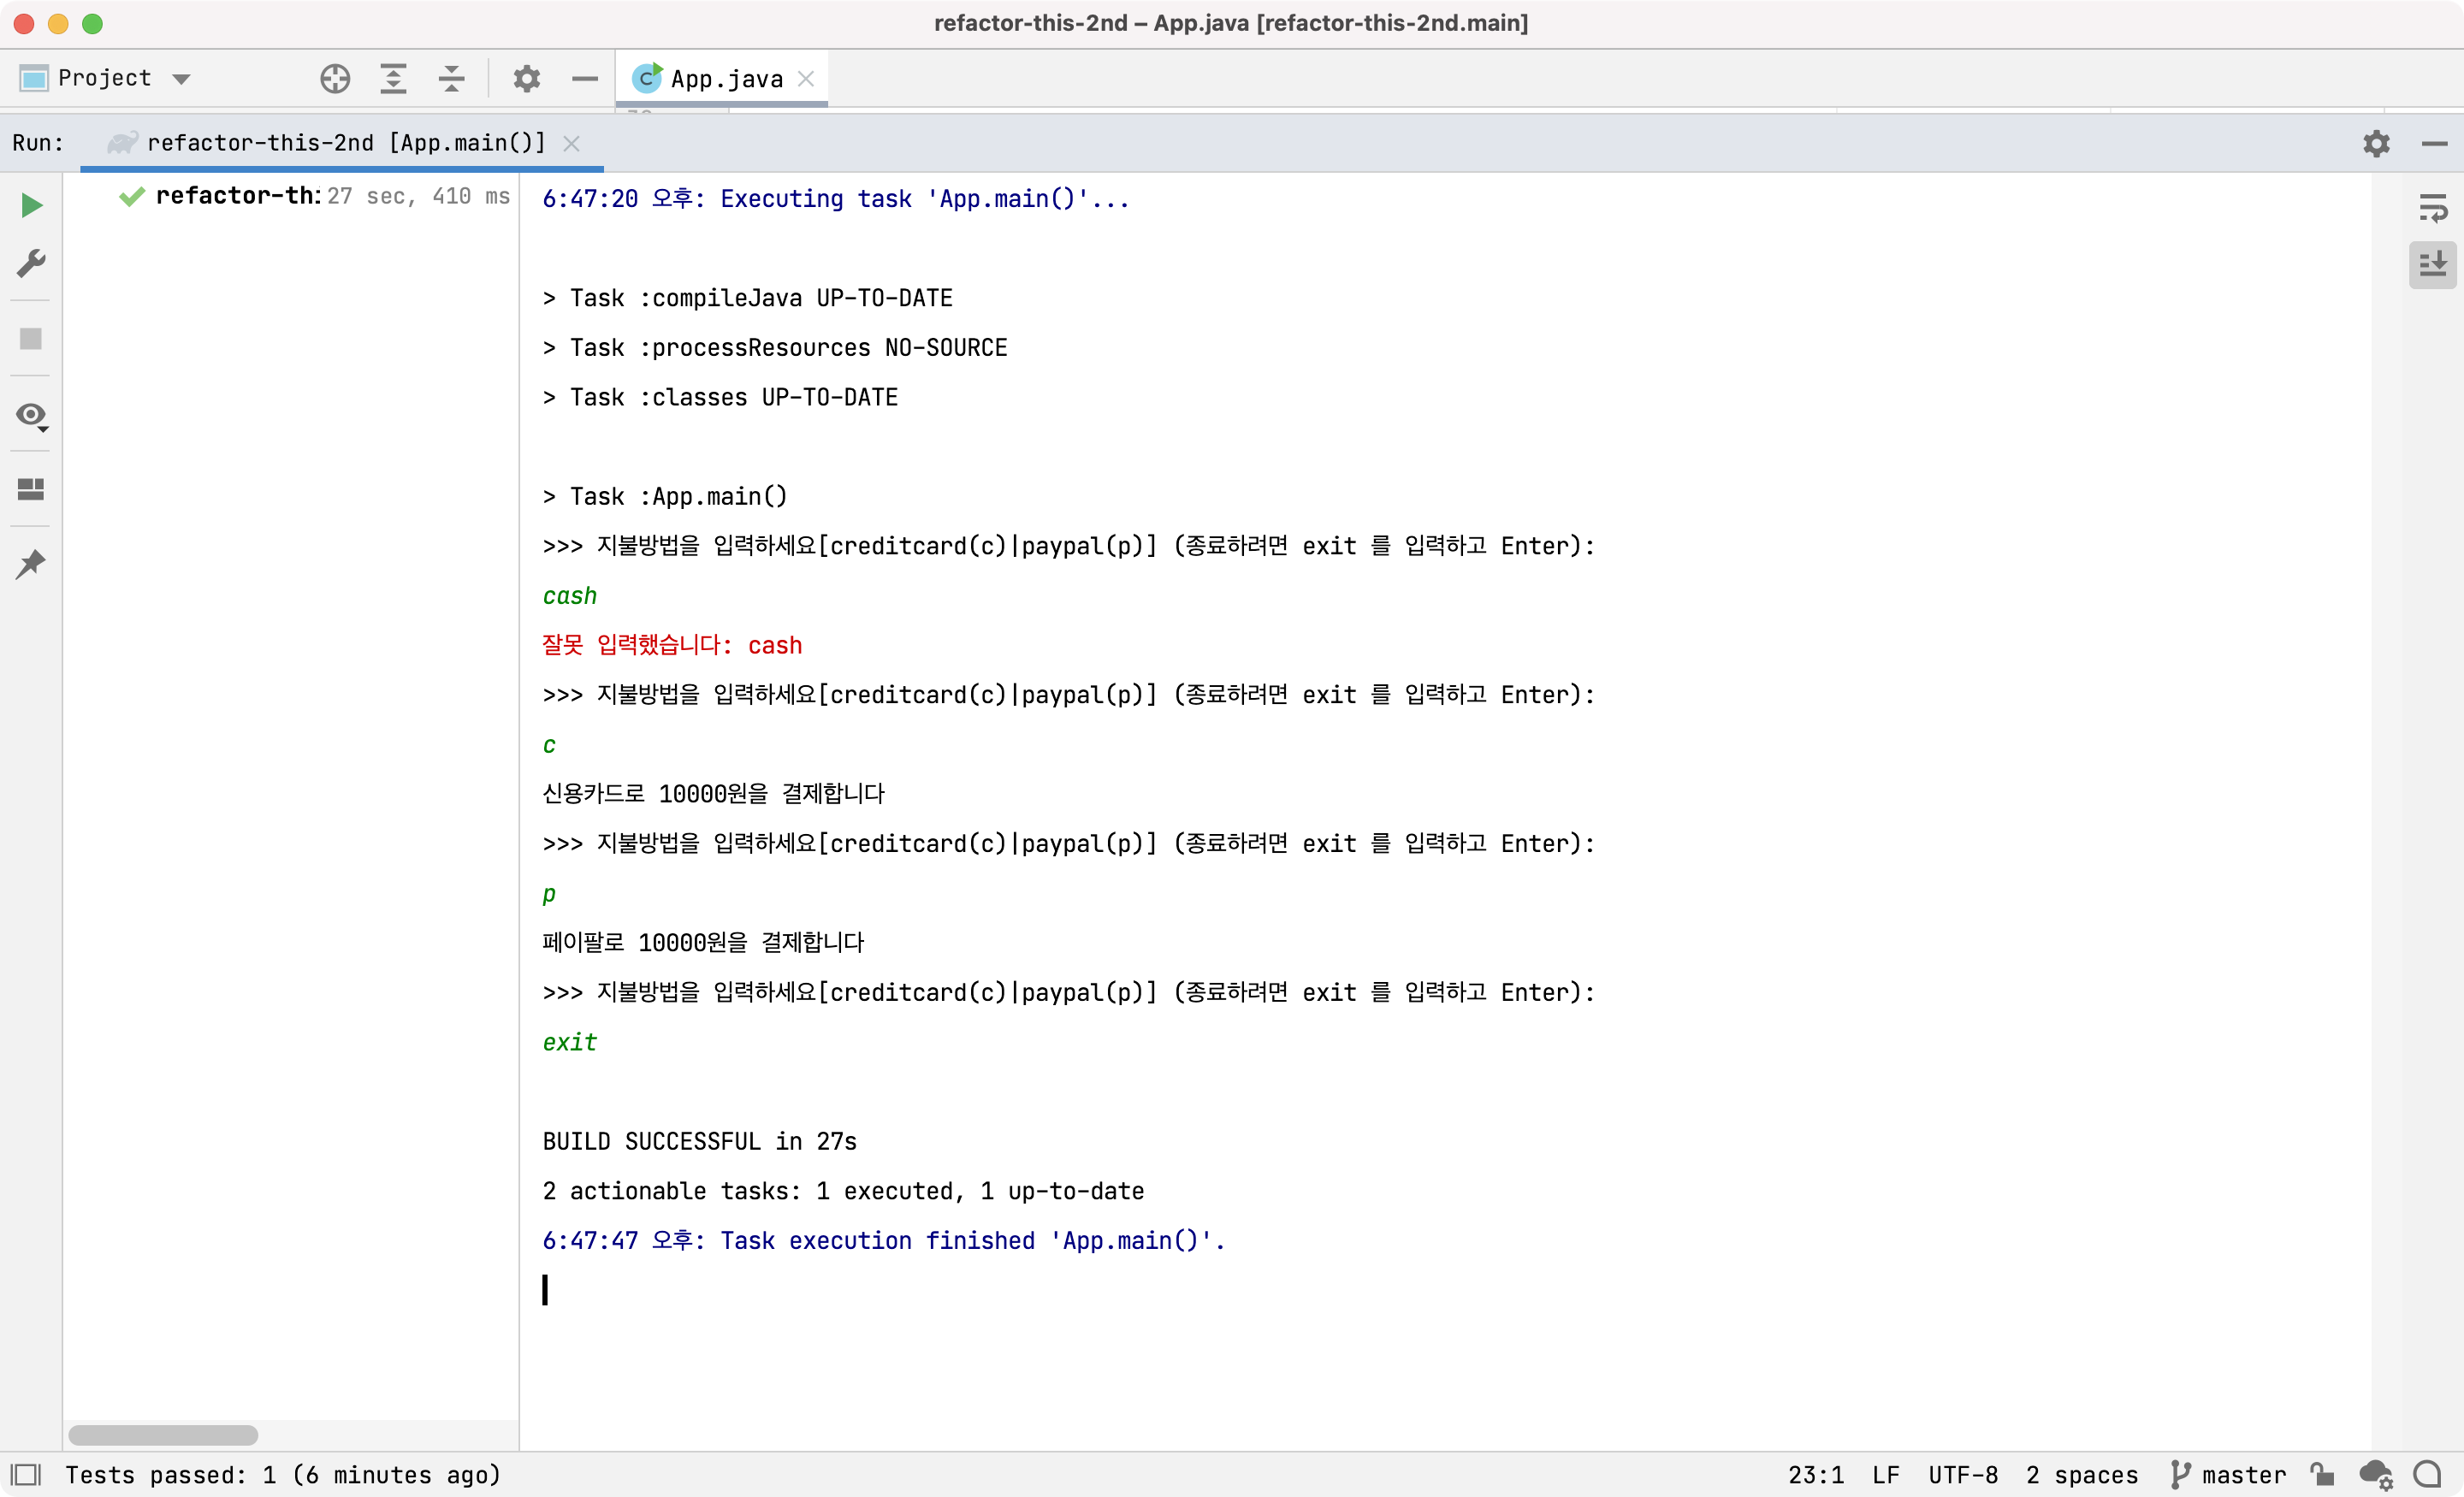Click the LF line separator item

tap(1885, 1474)
